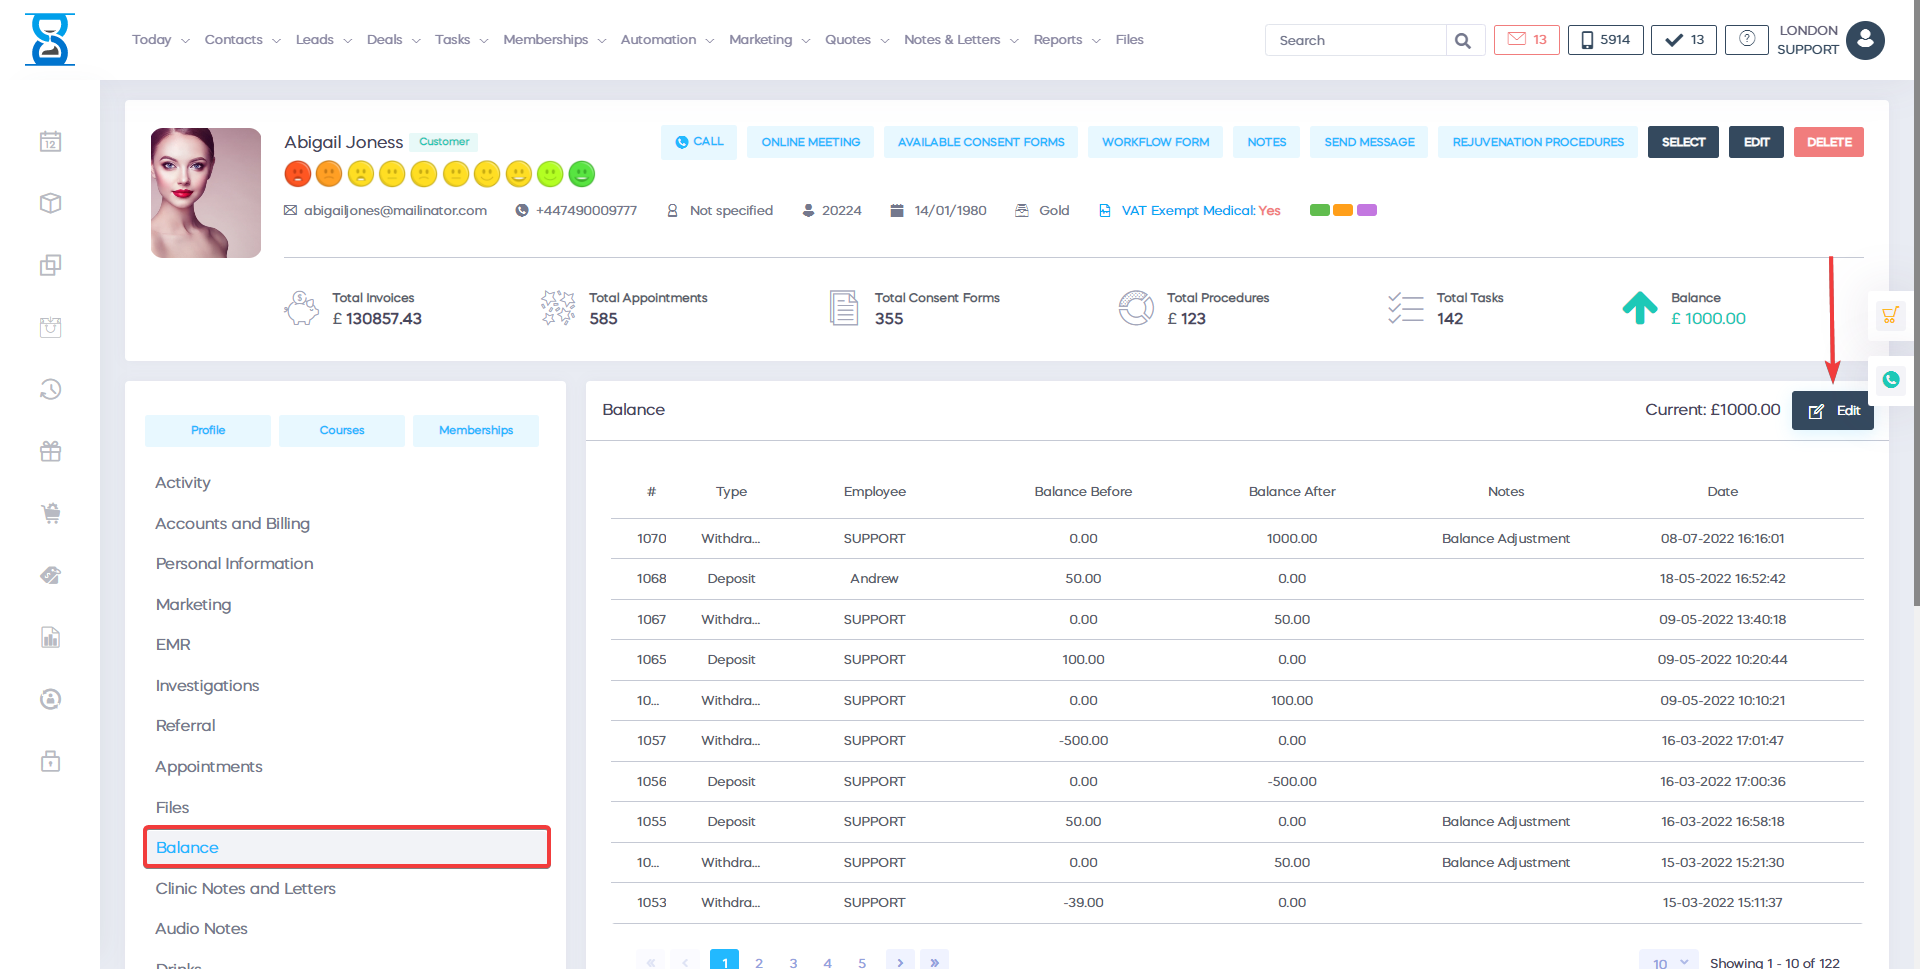Open the shopping cart sidebar icon

click(51, 514)
